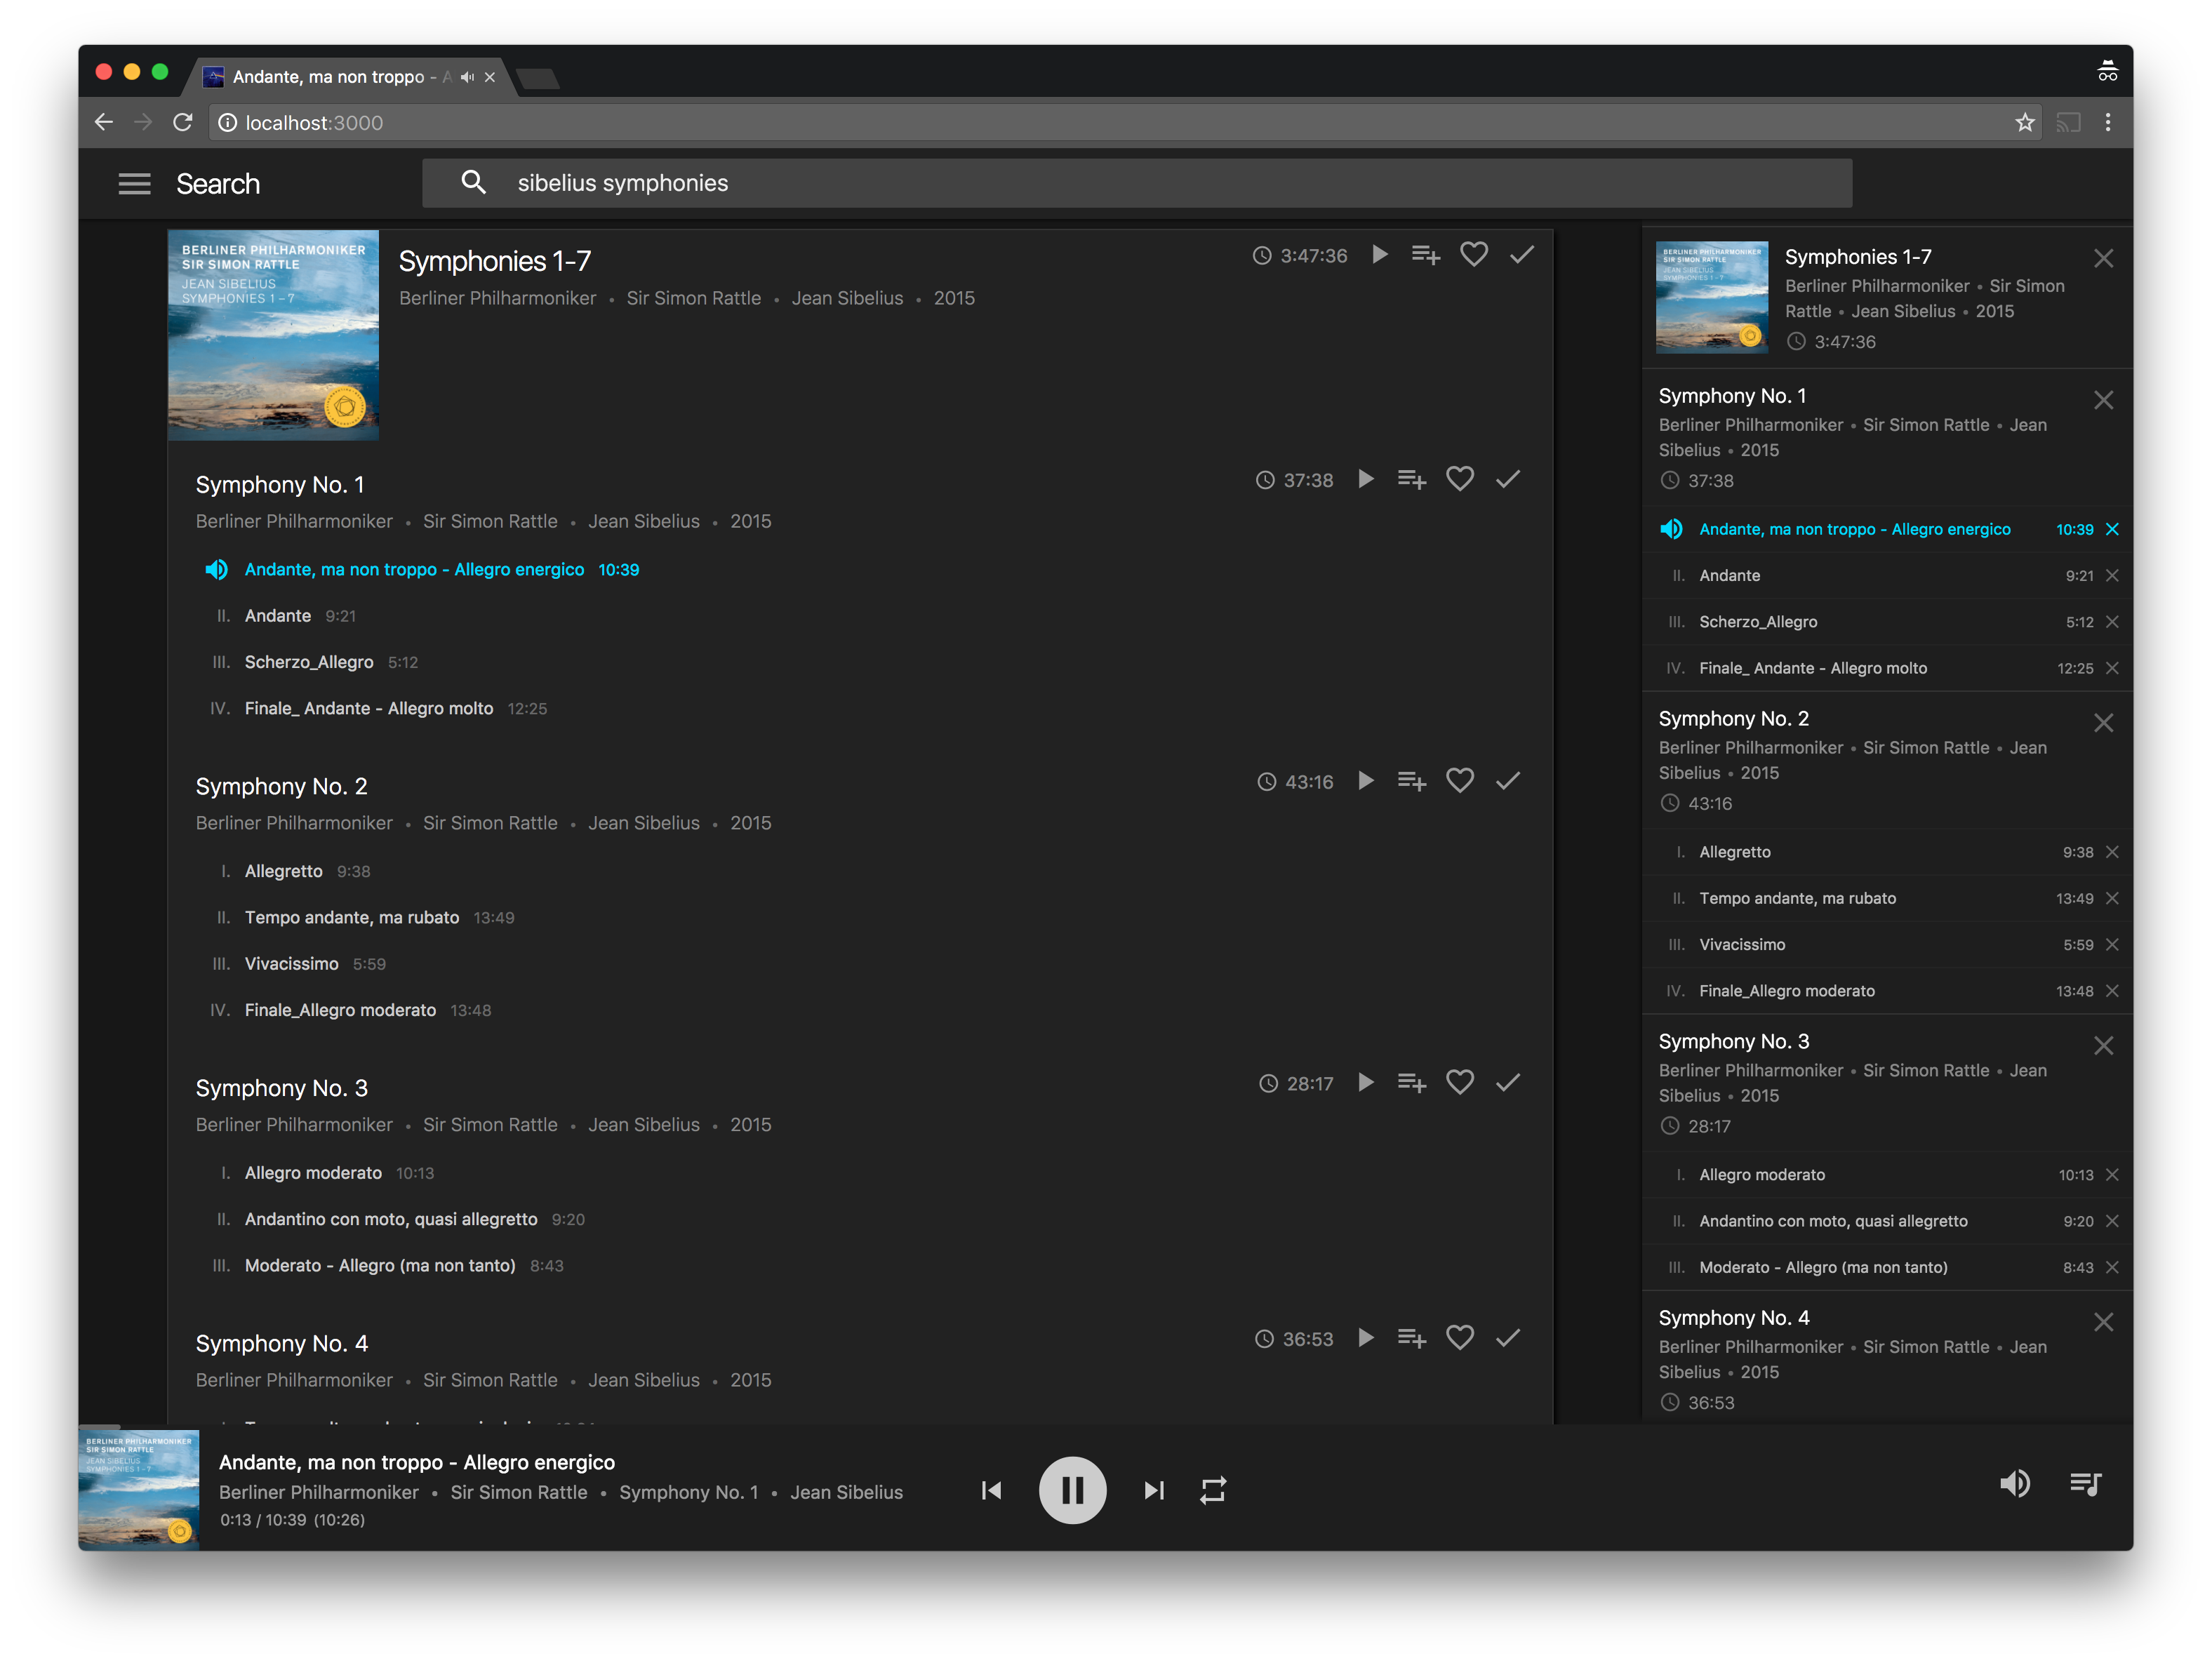Like Symphony No. 4 heart icon

click(1460, 1338)
